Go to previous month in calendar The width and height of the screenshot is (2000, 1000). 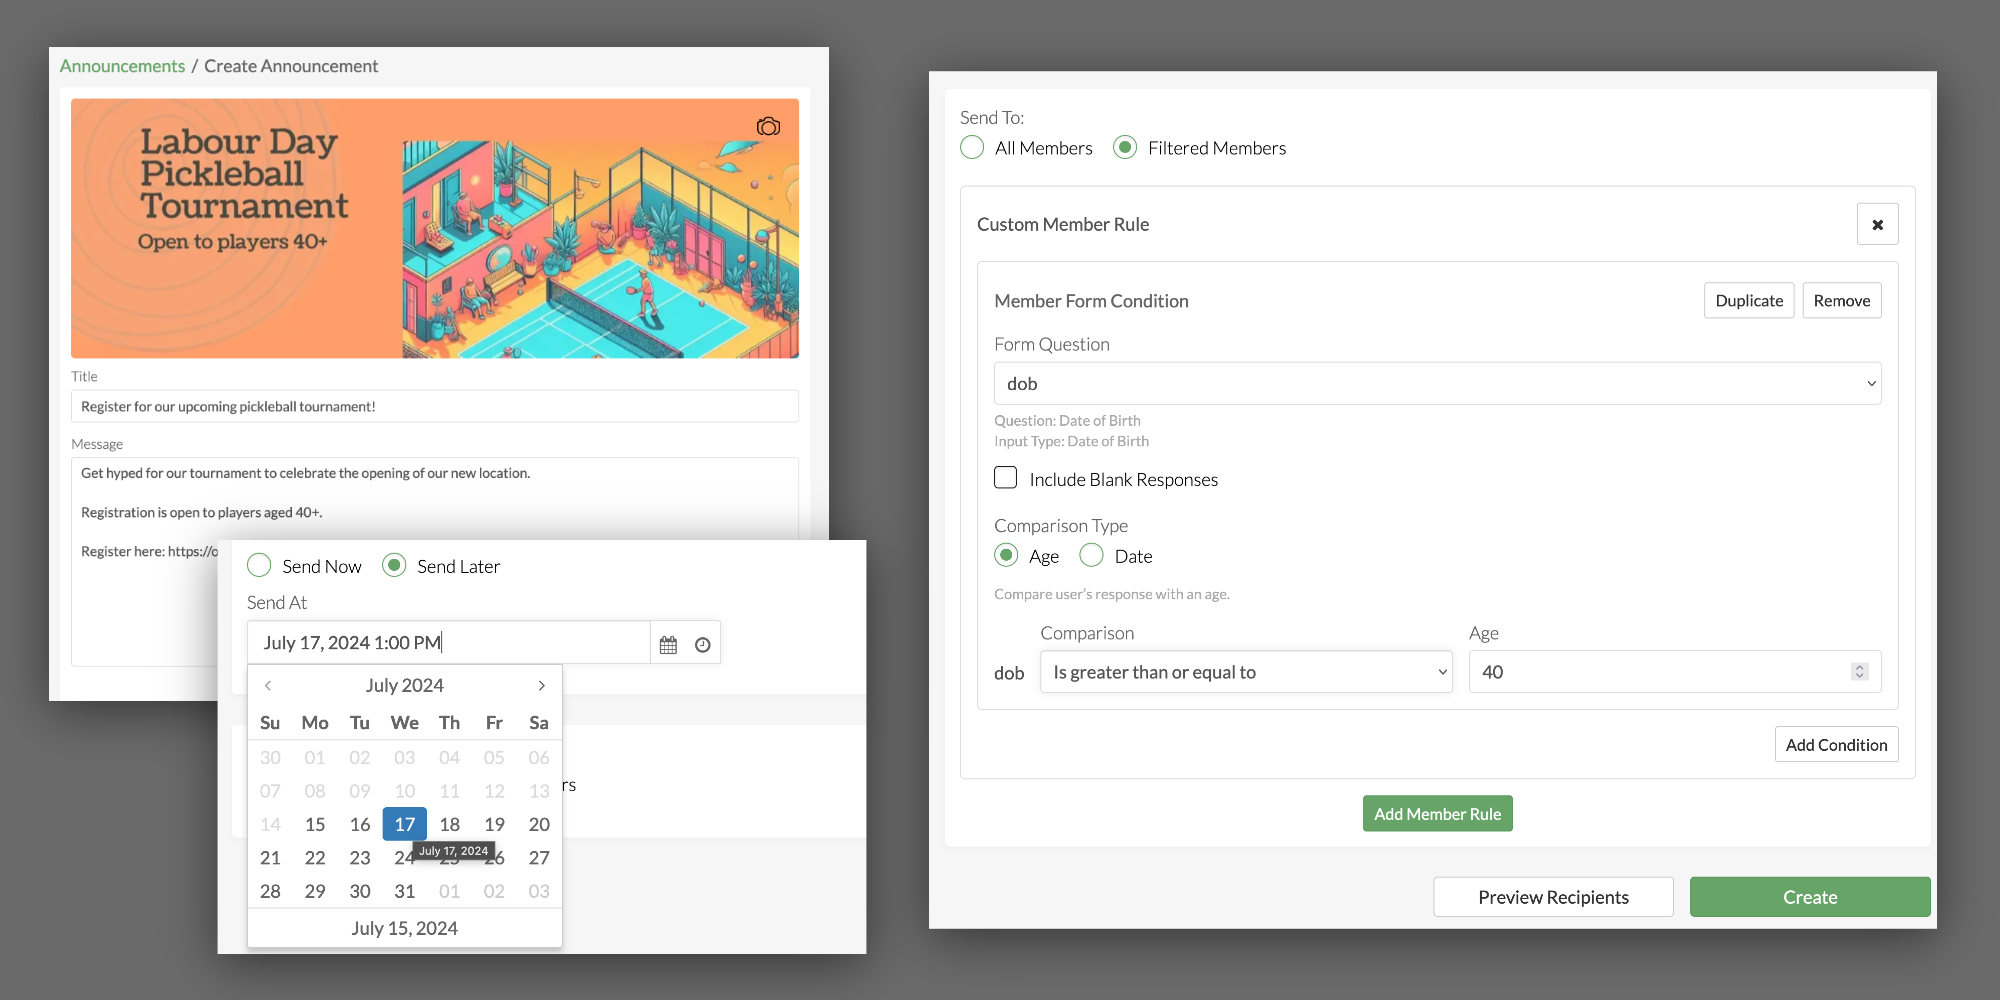[268, 686]
